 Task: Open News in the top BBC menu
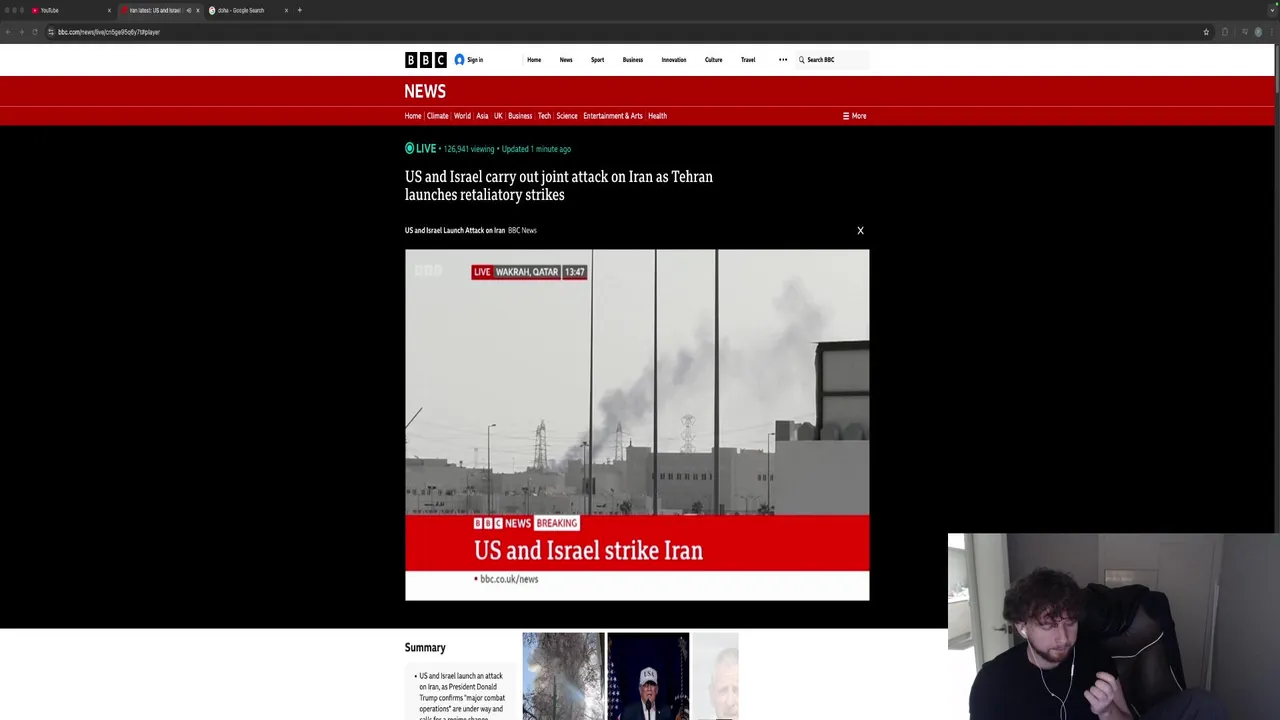point(566,60)
